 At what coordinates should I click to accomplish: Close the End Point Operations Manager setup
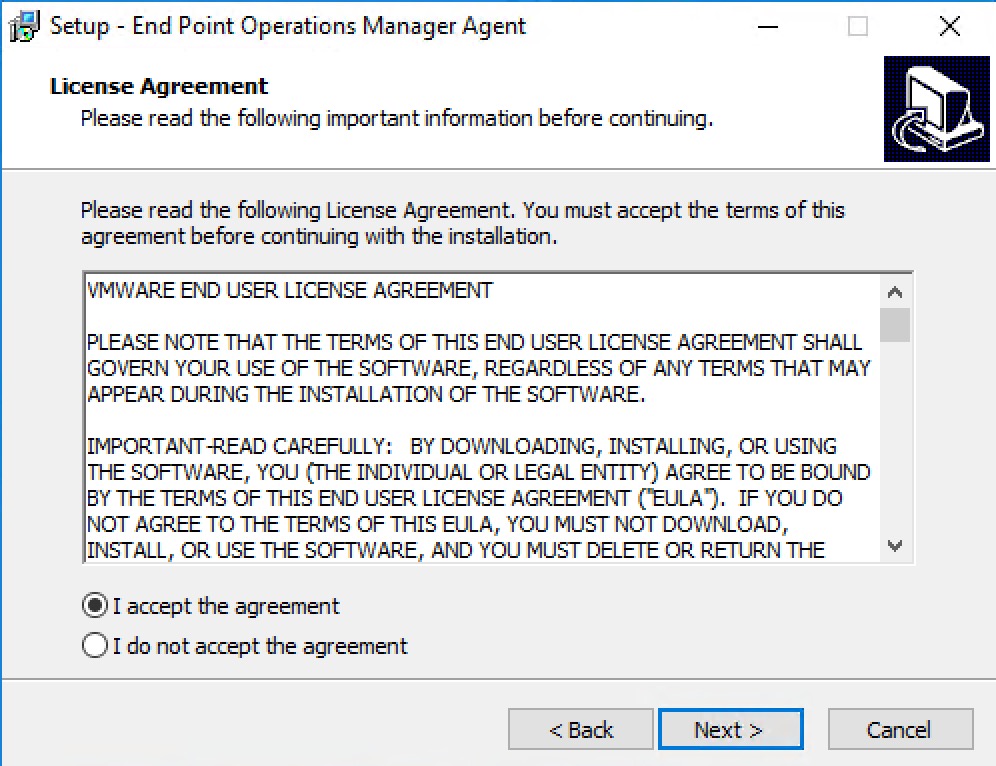tap(950, 27)
